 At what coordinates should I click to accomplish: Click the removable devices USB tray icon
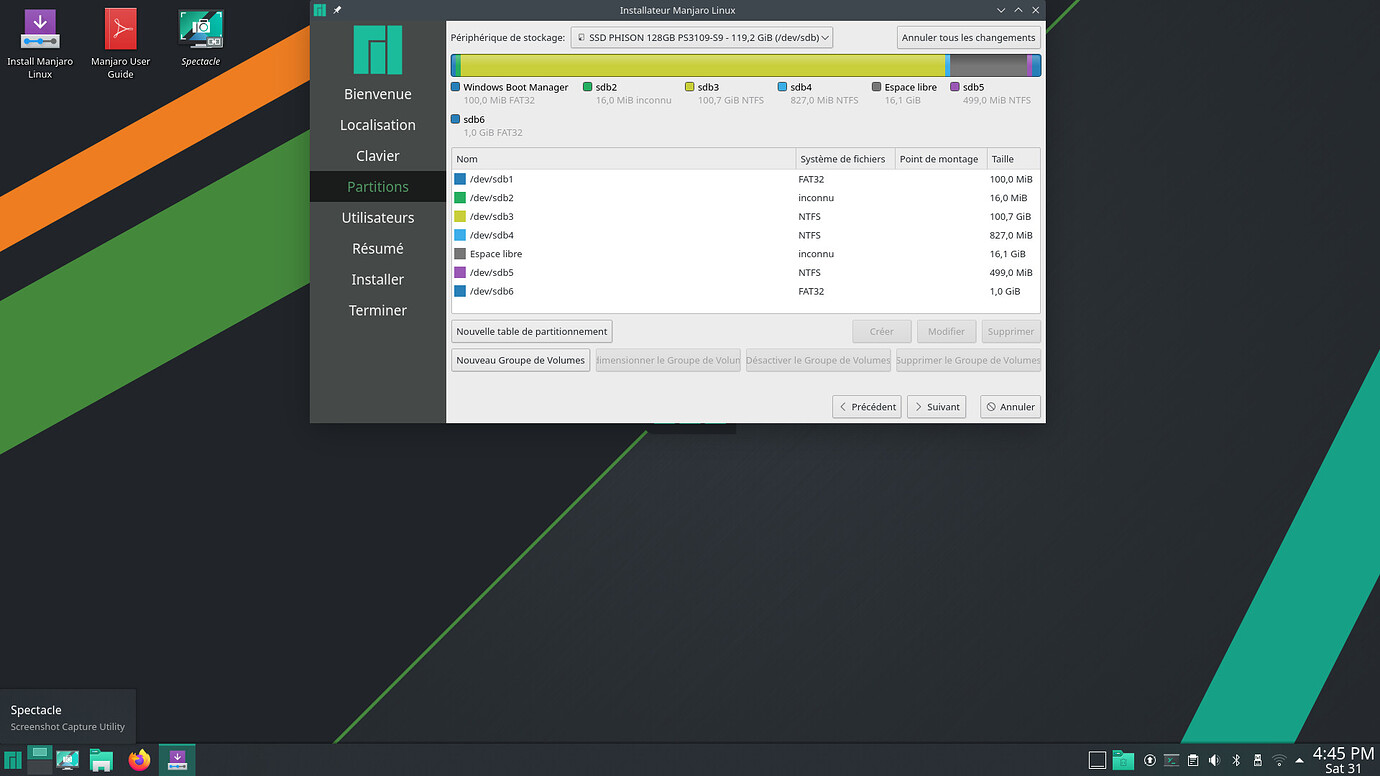(1257, 761)
